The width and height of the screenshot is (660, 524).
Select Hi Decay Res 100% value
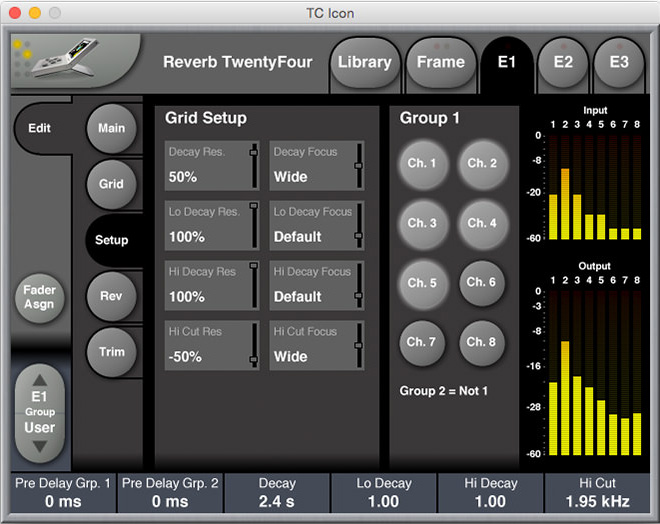[187, 297]
